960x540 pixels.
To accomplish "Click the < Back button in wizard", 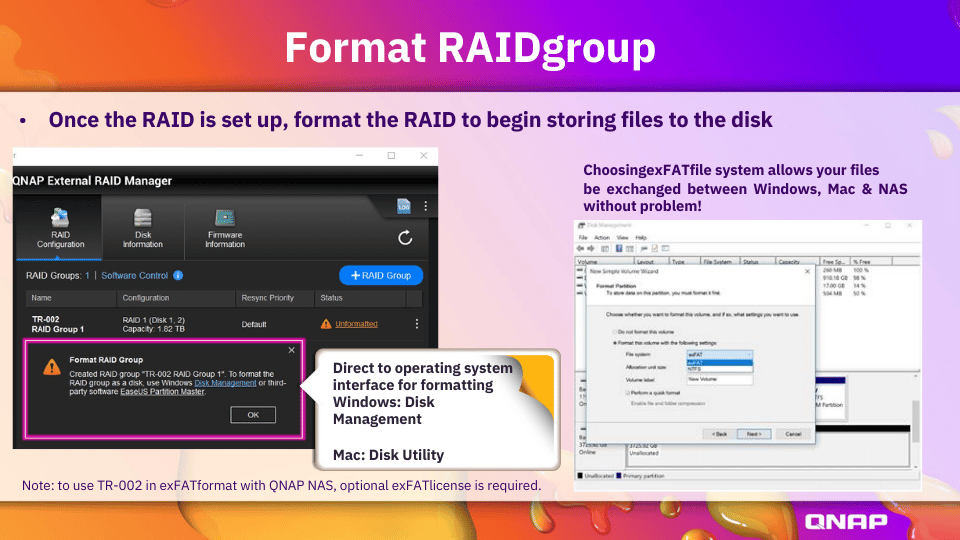I will point(719,434).
